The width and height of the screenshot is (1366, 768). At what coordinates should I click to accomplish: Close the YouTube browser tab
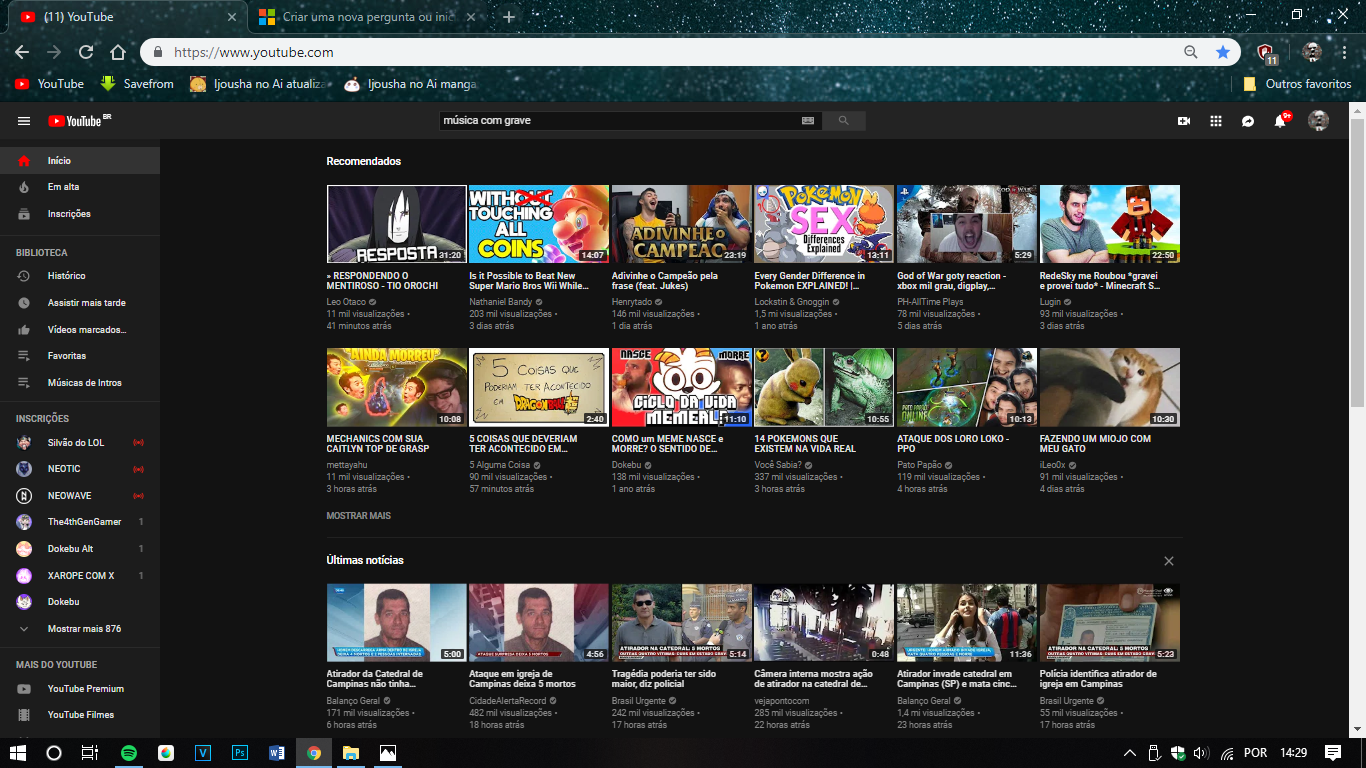pos(231,17)
